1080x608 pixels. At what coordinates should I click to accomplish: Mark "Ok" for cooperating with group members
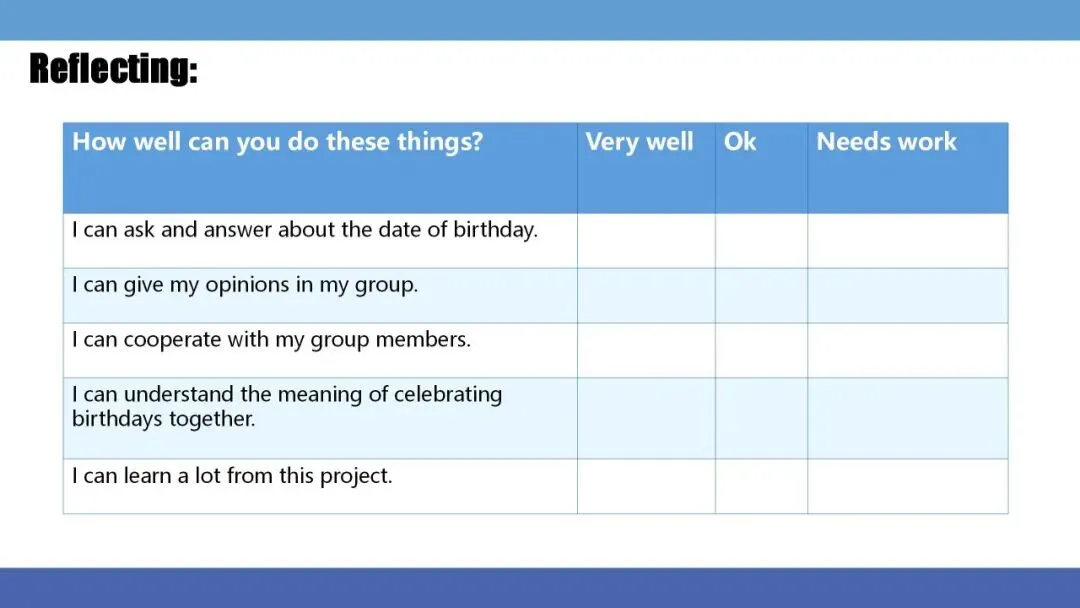click(761, 351)
